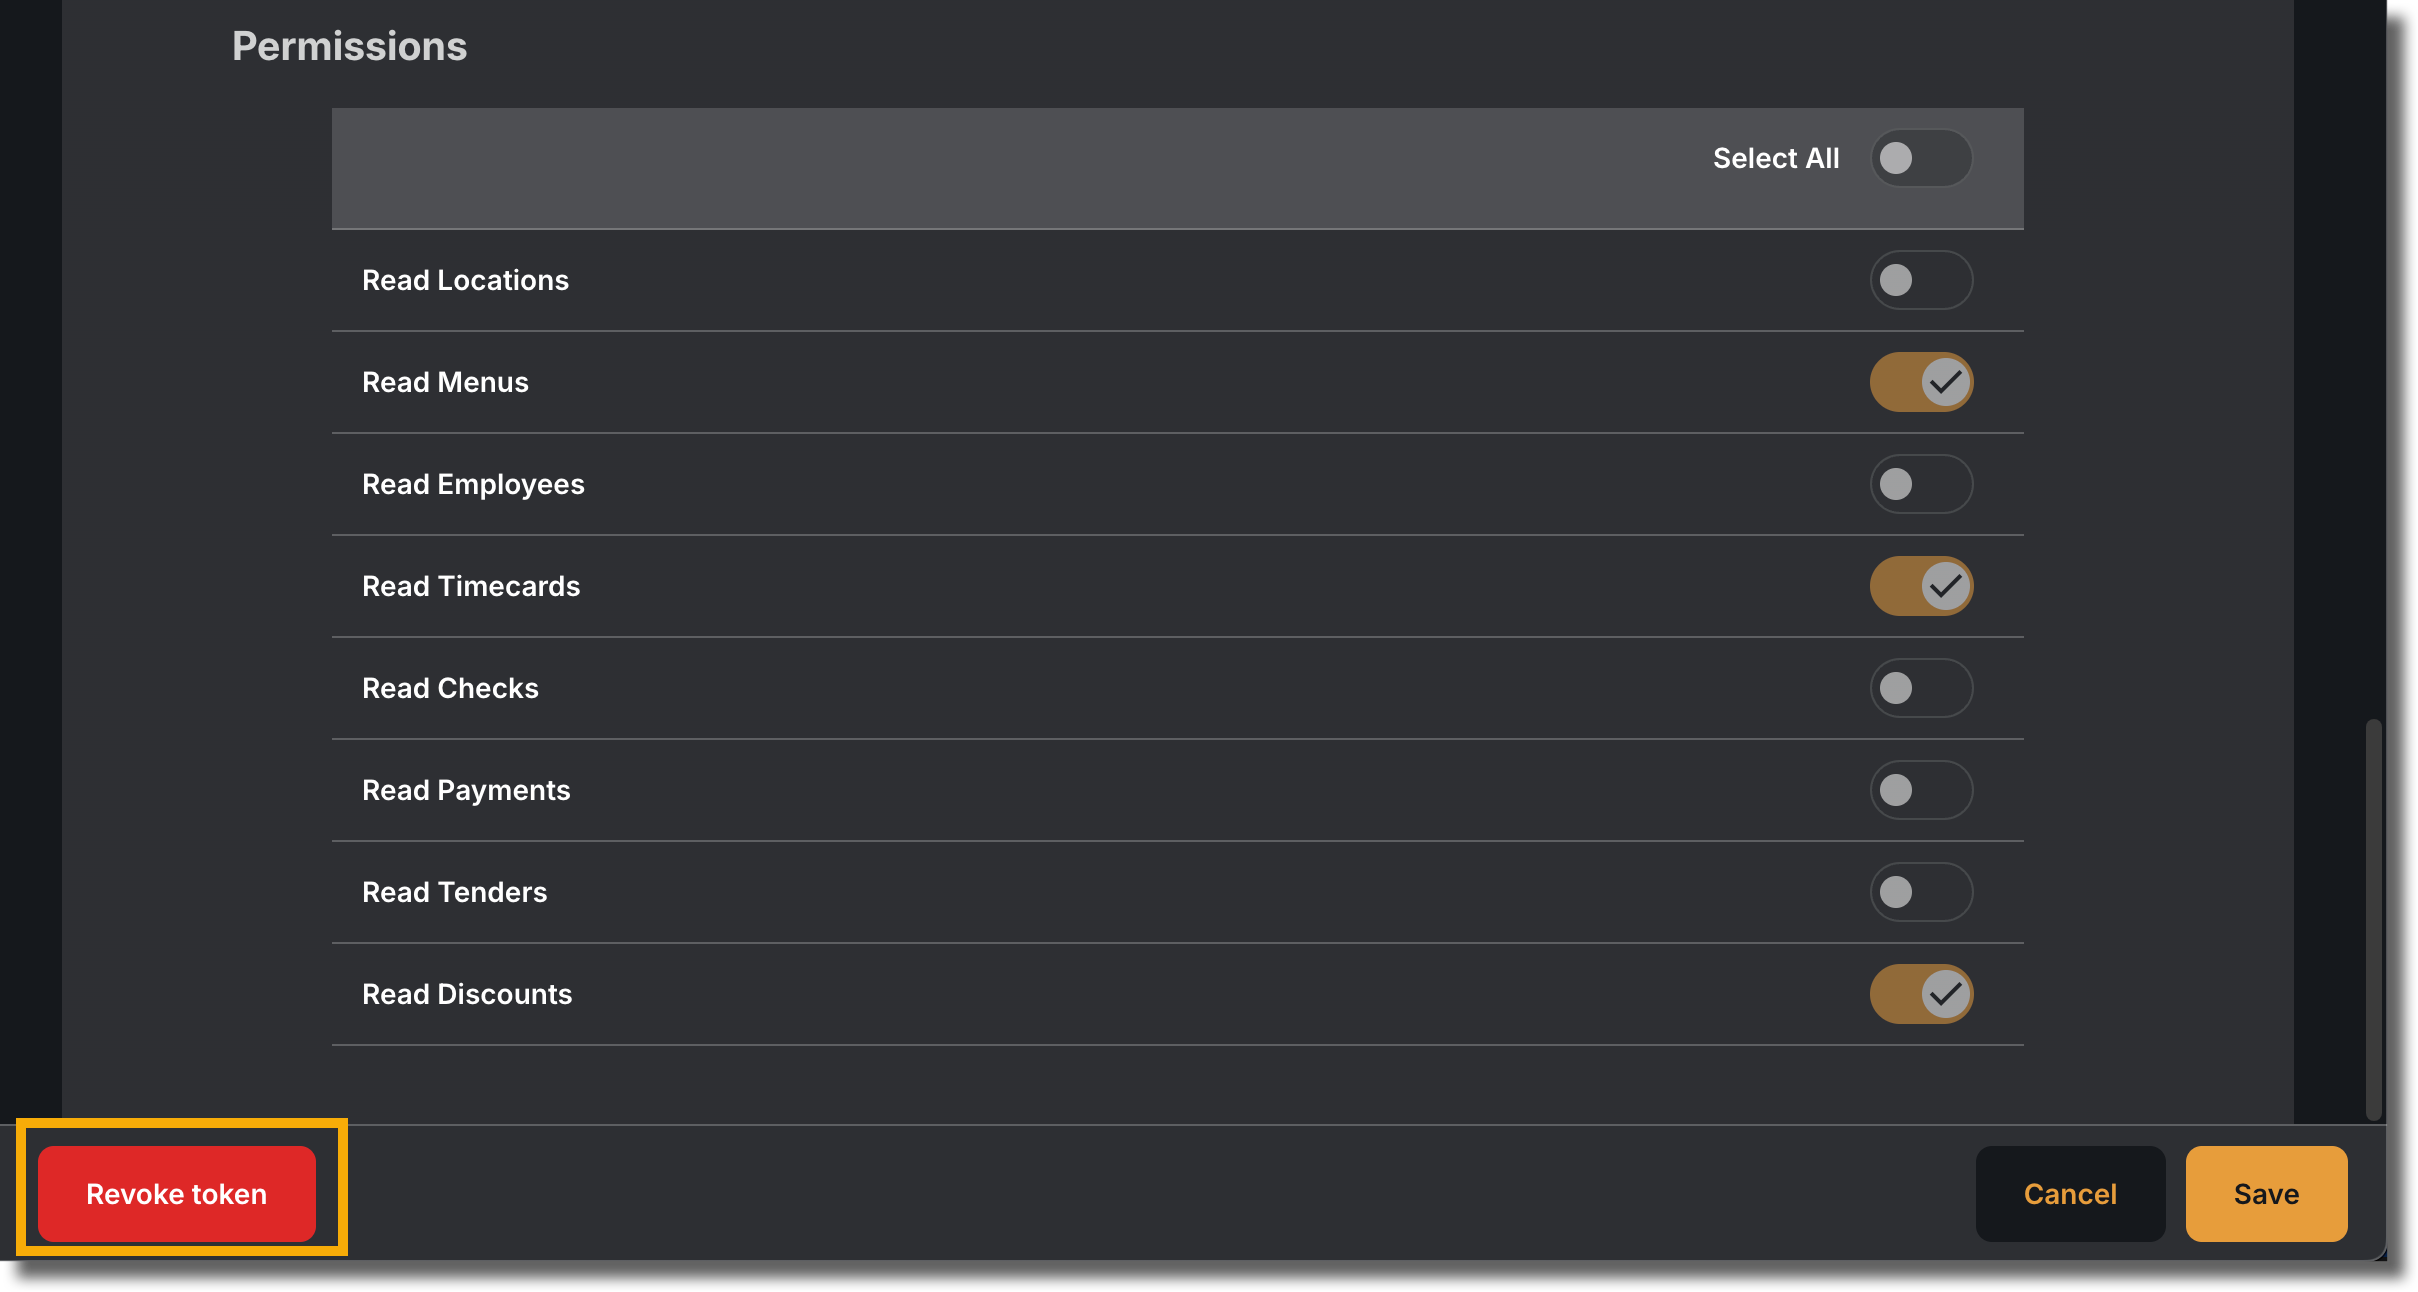Turn on the Read Employees toggle

click(x=1920, y=484)
